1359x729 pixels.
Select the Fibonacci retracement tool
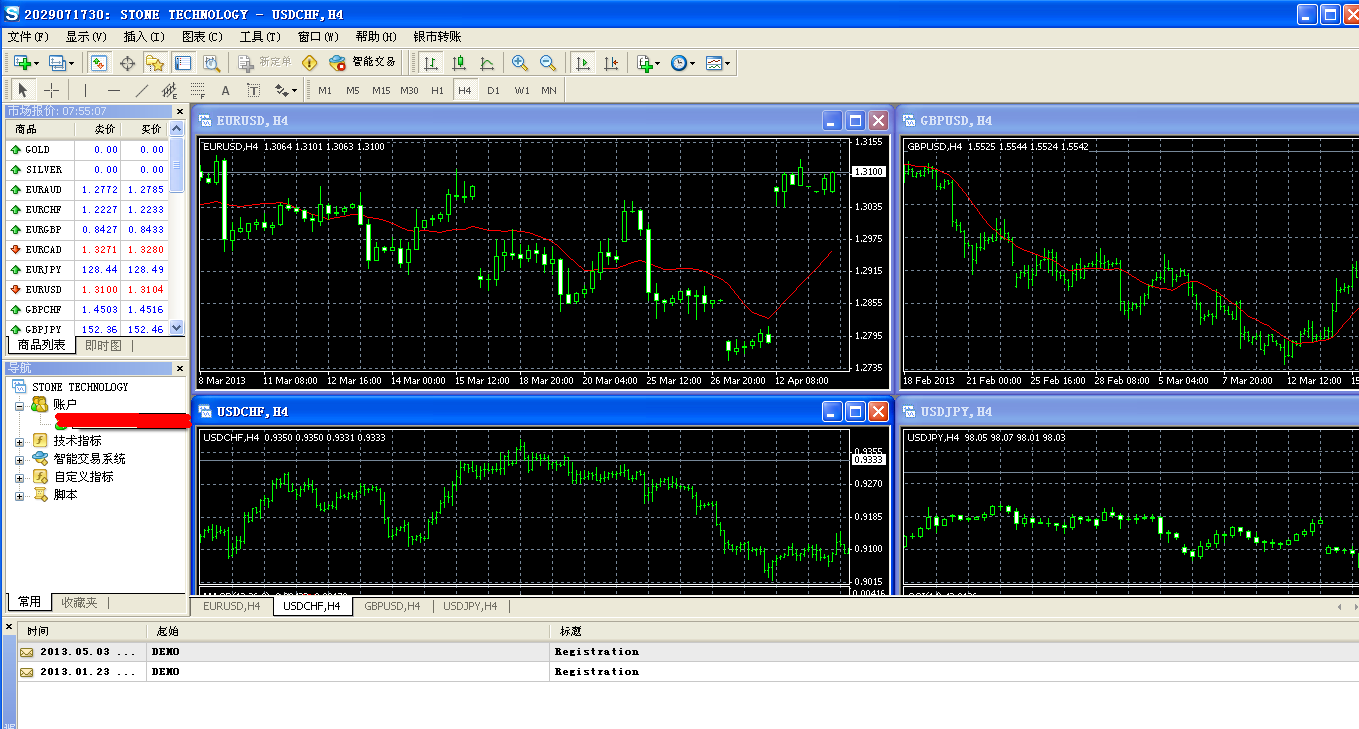(x=197, y=90)
